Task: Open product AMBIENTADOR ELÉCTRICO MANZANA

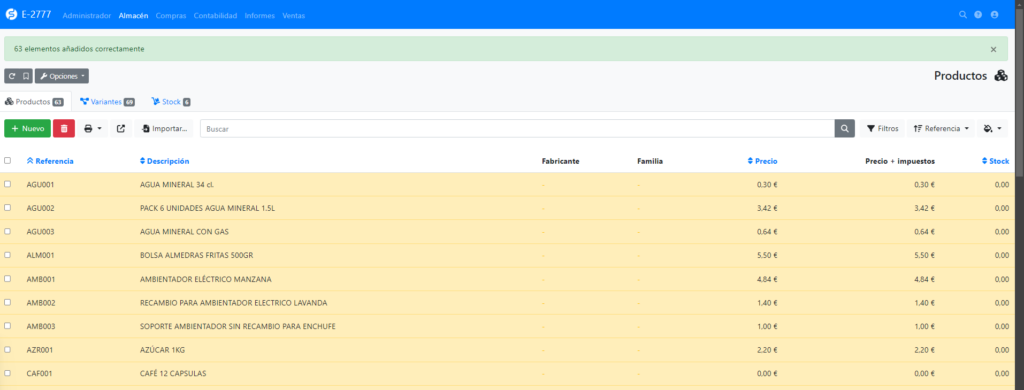Action: click(206, 279)
